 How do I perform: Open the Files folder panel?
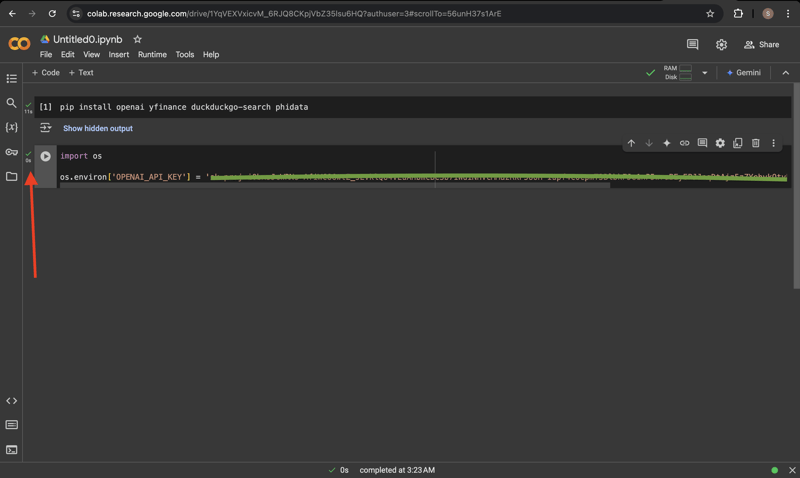click(x=12, y=177)
